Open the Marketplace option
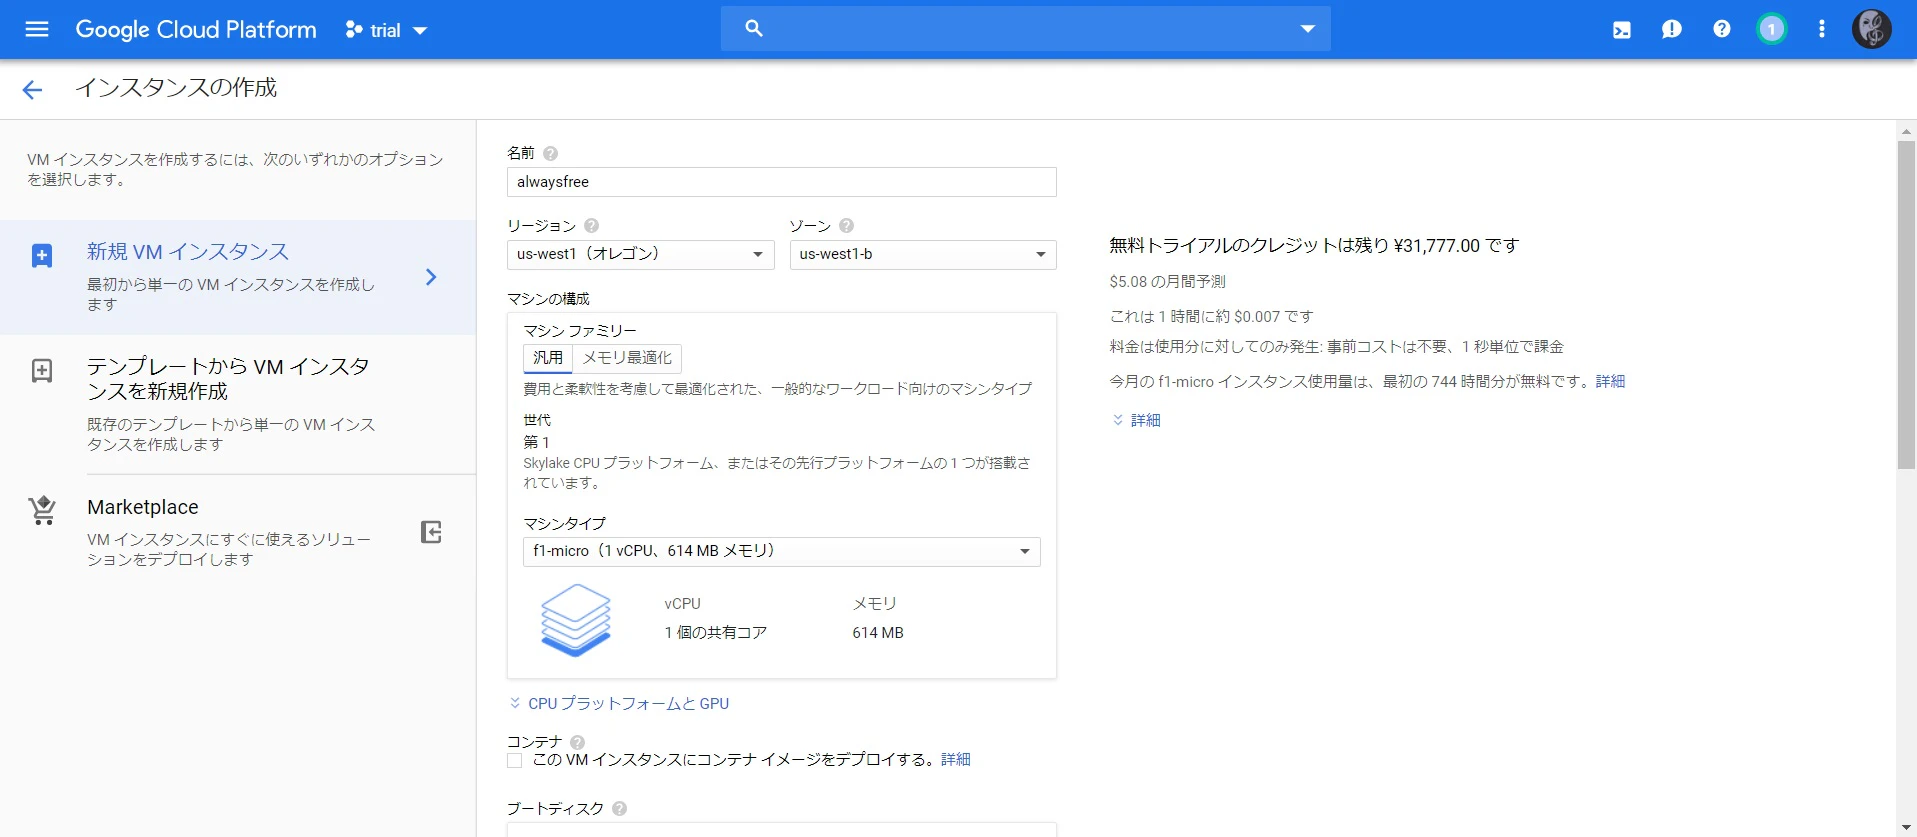The height and width of the screenshot is (837, 1917). [x=238, y=532]
